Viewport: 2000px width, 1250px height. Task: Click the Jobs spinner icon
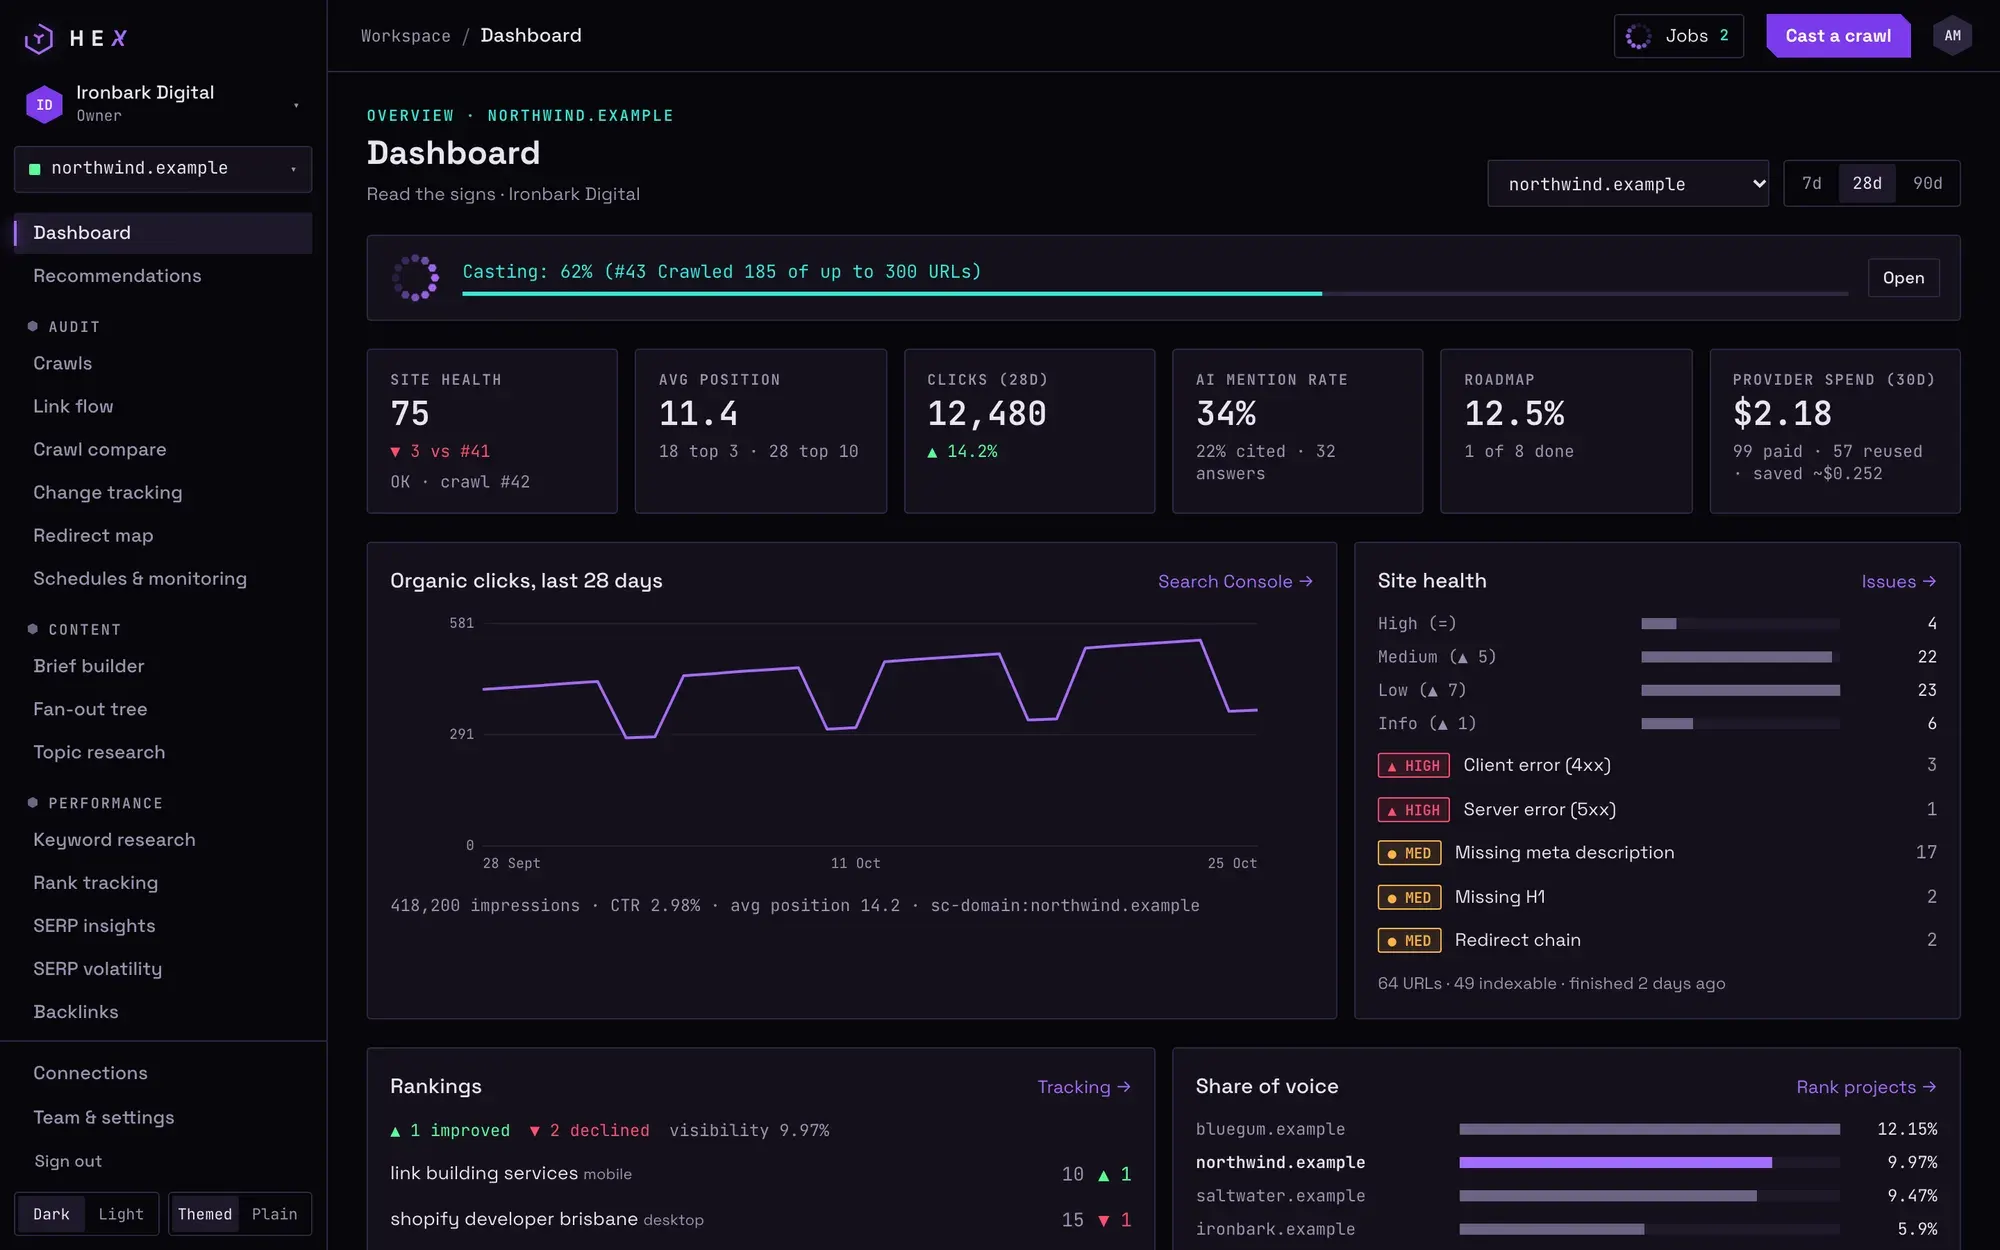[x=1638, y=36]
